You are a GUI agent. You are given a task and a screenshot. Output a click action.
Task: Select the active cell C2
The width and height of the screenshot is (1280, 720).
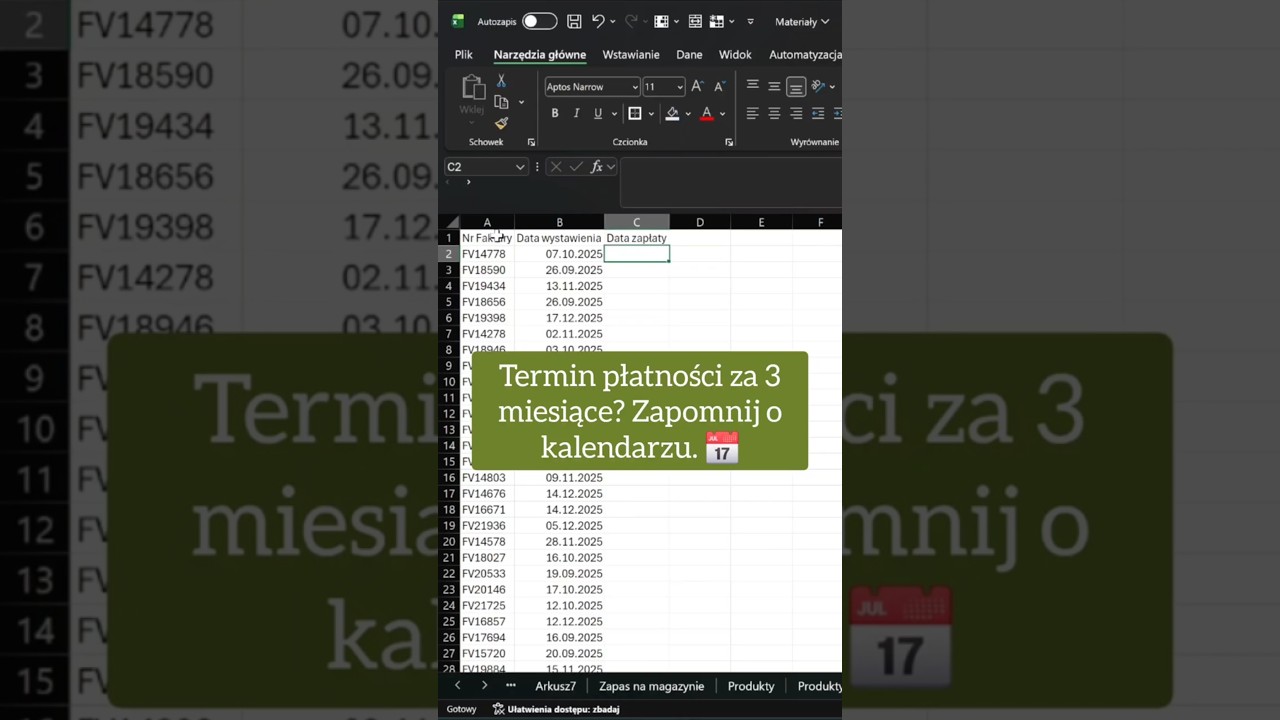pos(637,254)
